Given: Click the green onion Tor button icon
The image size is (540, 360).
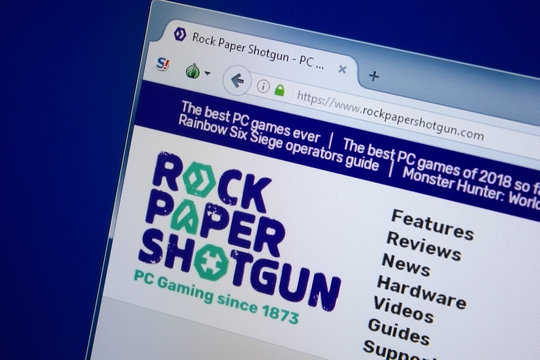Looking at the screenshot, I should [193, 71].
